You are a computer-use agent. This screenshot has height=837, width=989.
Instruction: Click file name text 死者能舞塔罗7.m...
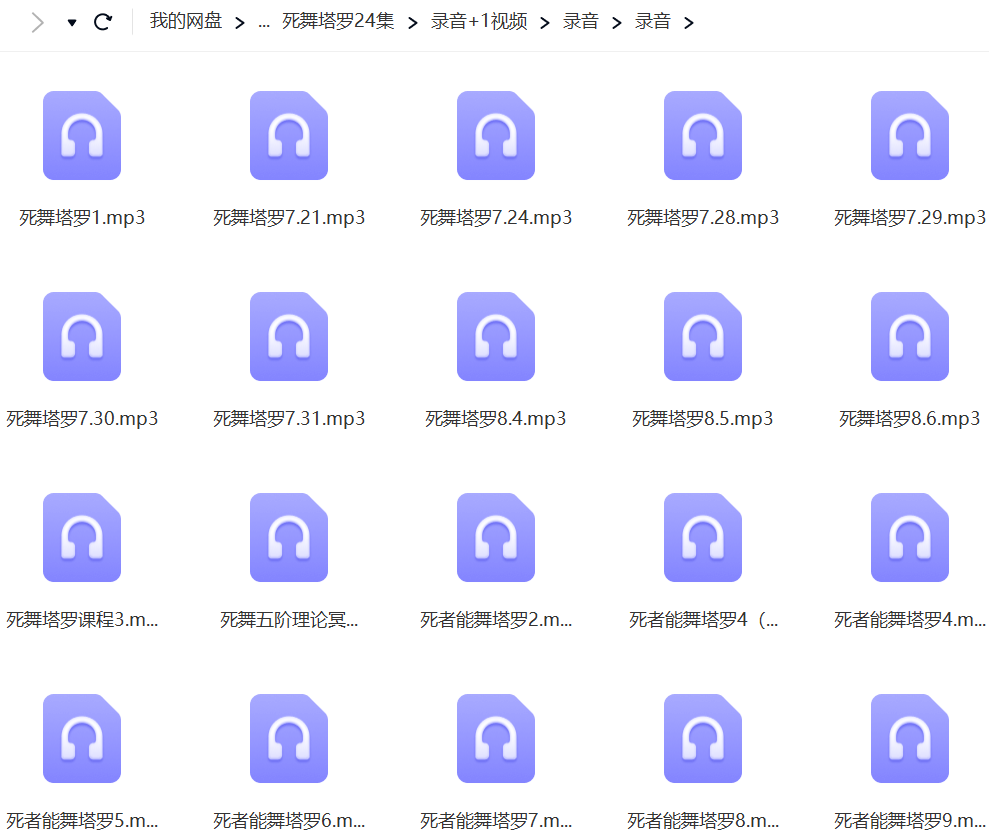pos(496,821)
